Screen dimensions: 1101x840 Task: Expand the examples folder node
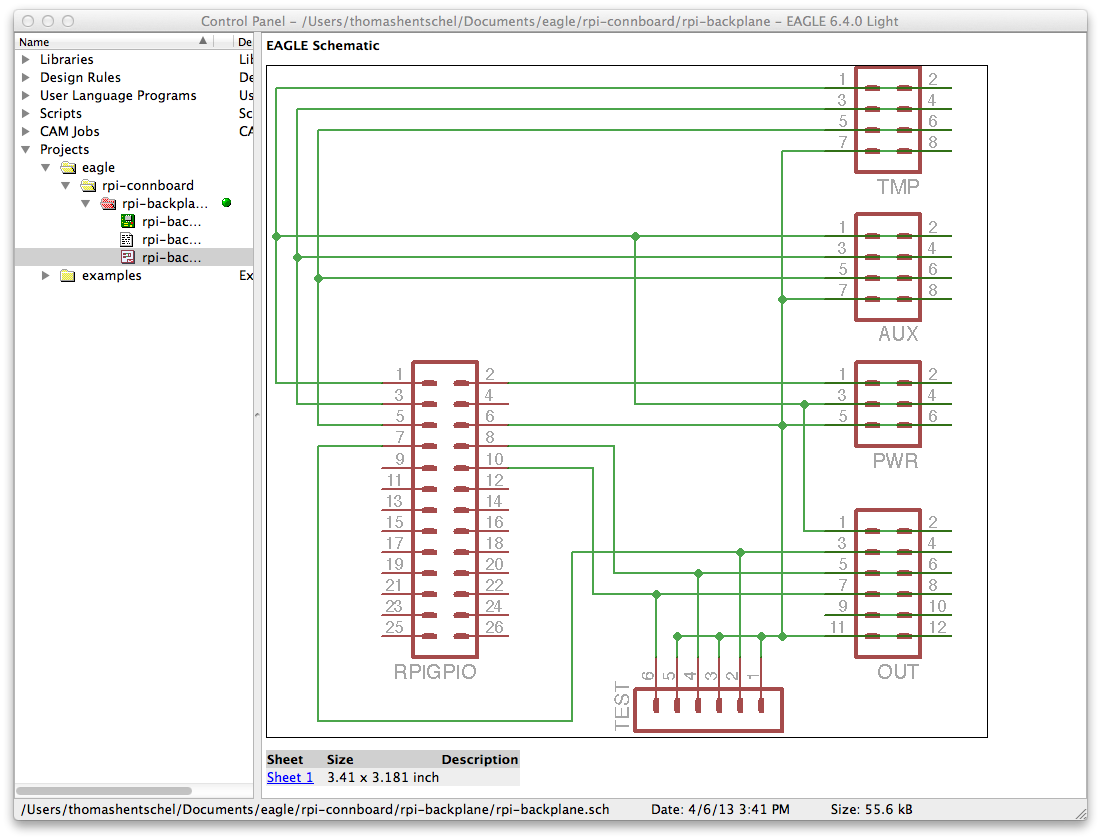(46, 275)
